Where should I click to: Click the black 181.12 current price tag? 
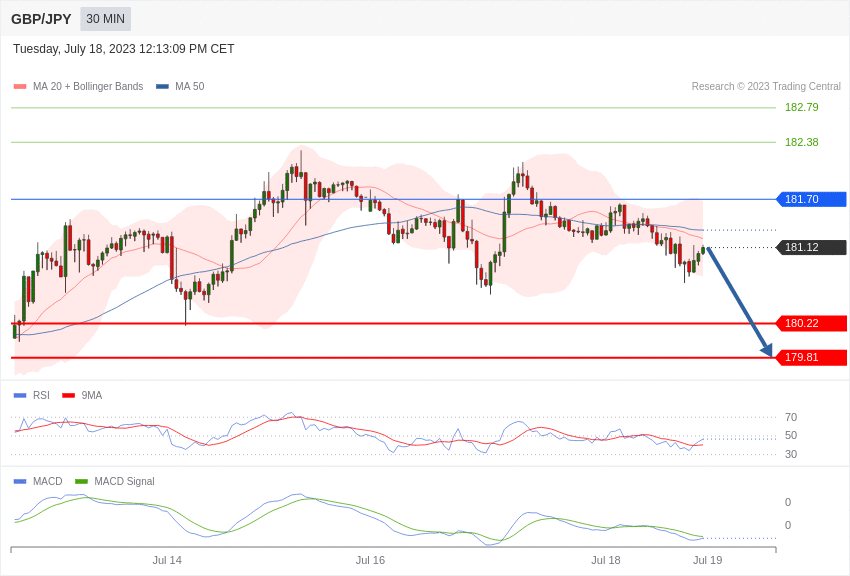pyautogui.click(x=812, y=248)
